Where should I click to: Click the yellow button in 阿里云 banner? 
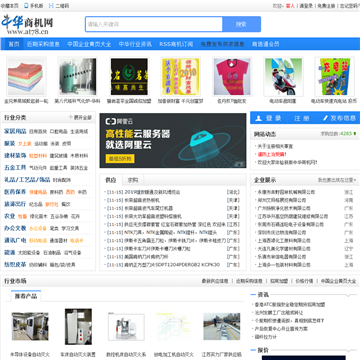[x=120, y=158]
